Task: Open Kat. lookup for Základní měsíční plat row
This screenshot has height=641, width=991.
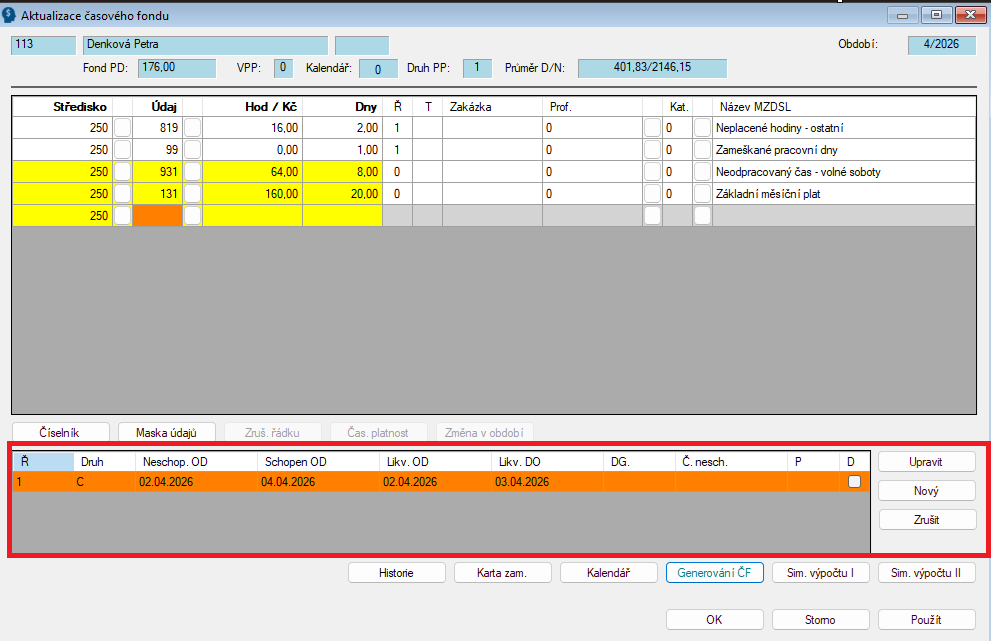Action: click(x=702, y=194)
